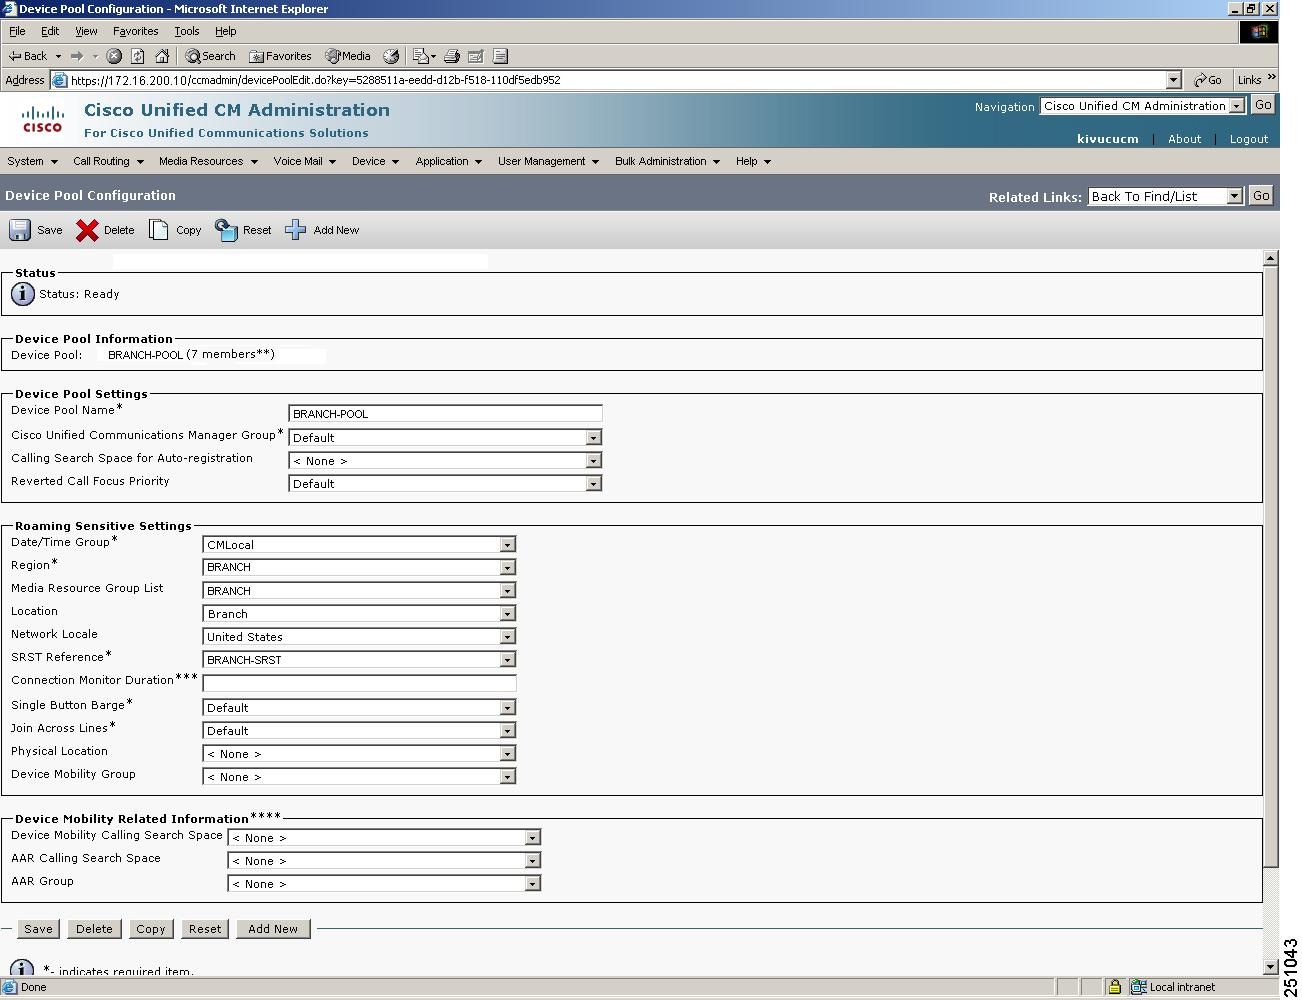Click the red X Delete icon
Screen dimensions: 1302x1000
coord(87,230)
